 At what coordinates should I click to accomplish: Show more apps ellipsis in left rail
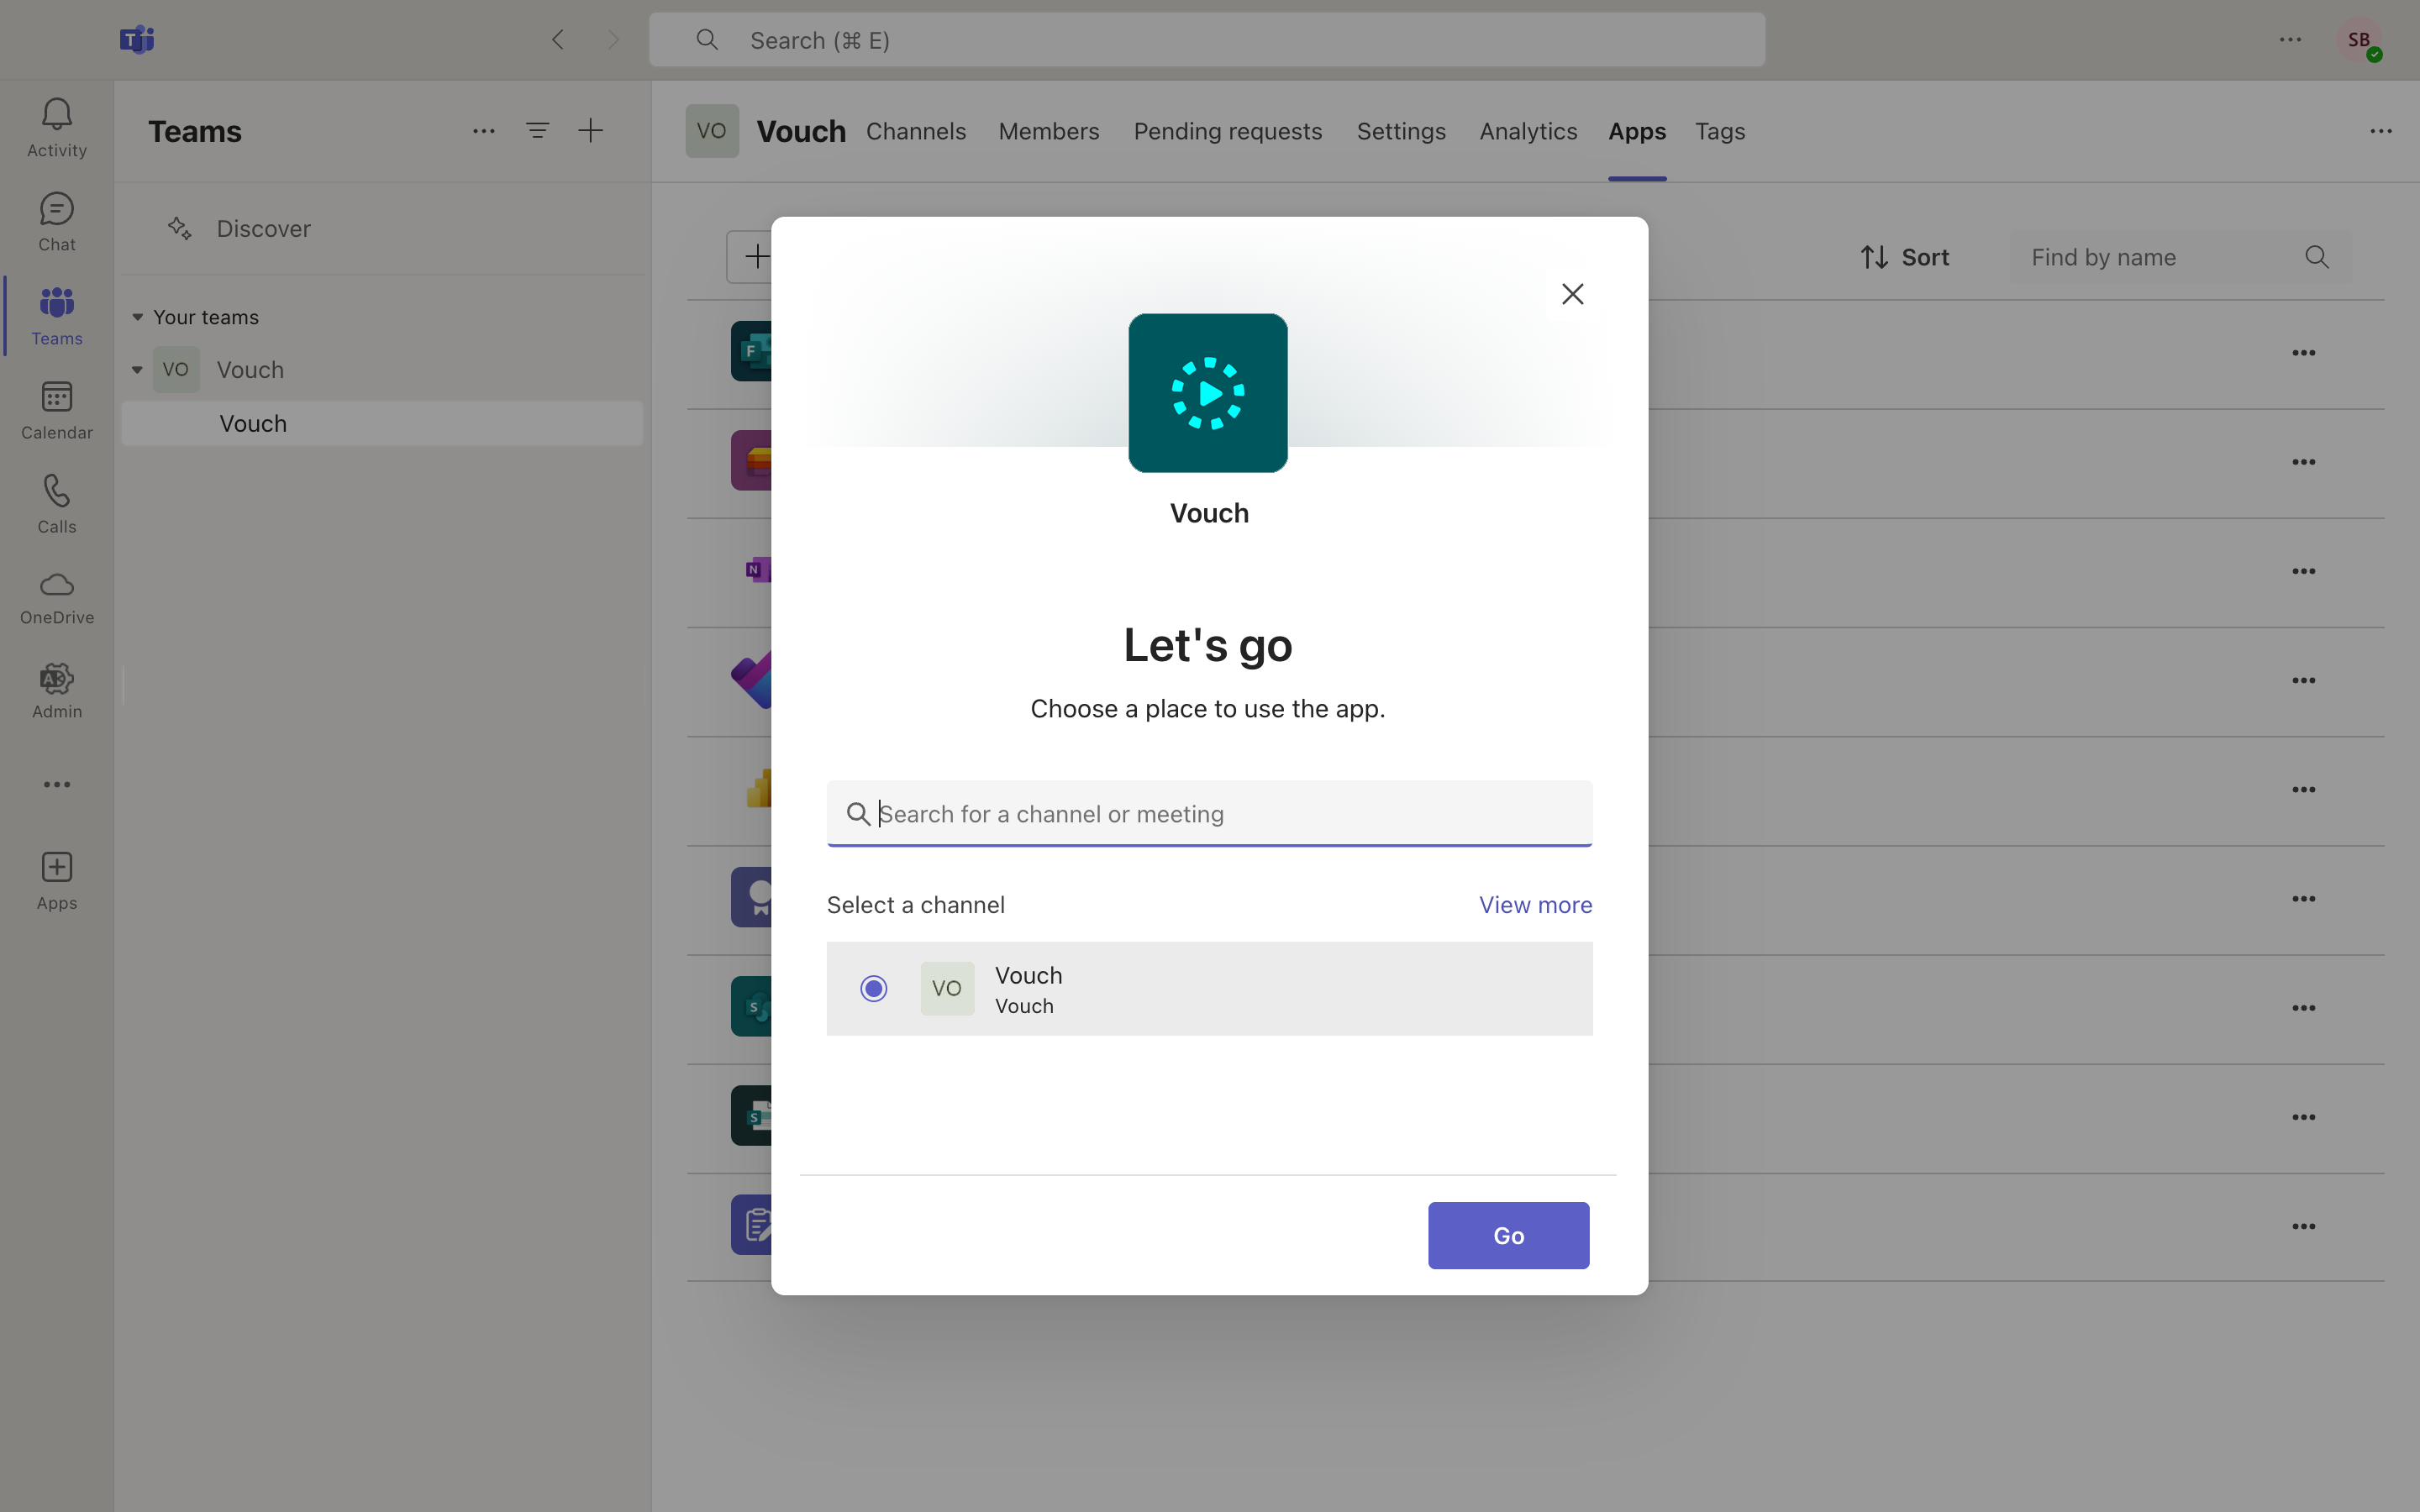[x=57, y=784]
